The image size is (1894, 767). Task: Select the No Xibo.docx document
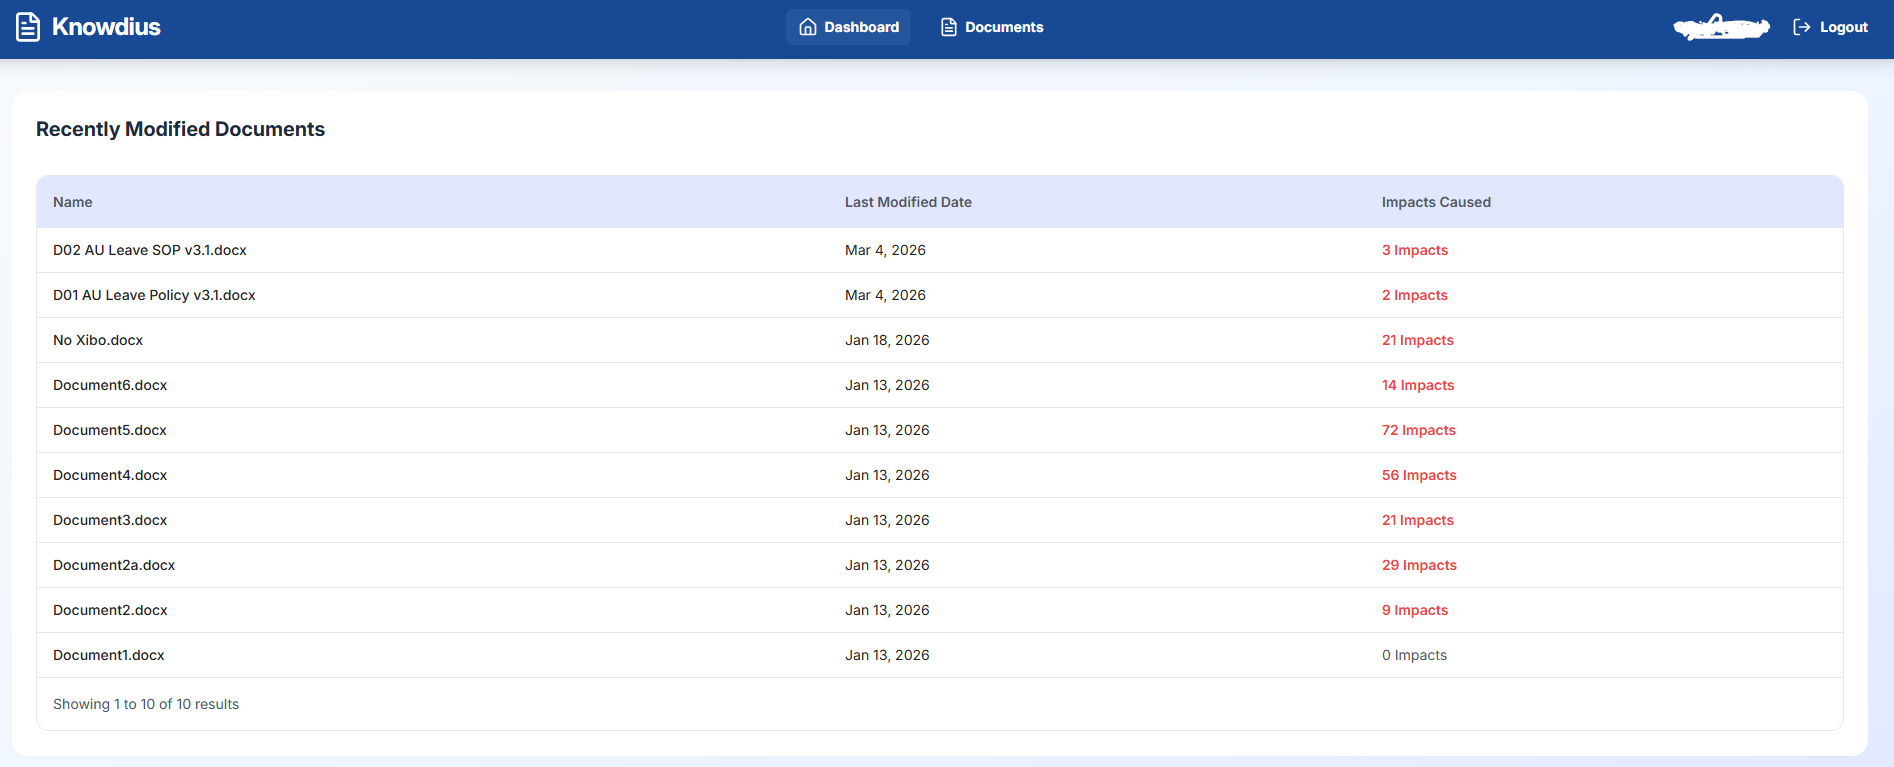pos(98,340)
